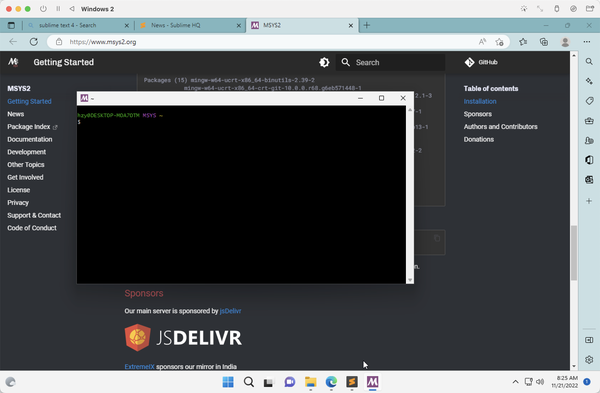Open the Edge sidebar Games icon
This screenshot has width=600, height=393.
[x=589, y=140]
